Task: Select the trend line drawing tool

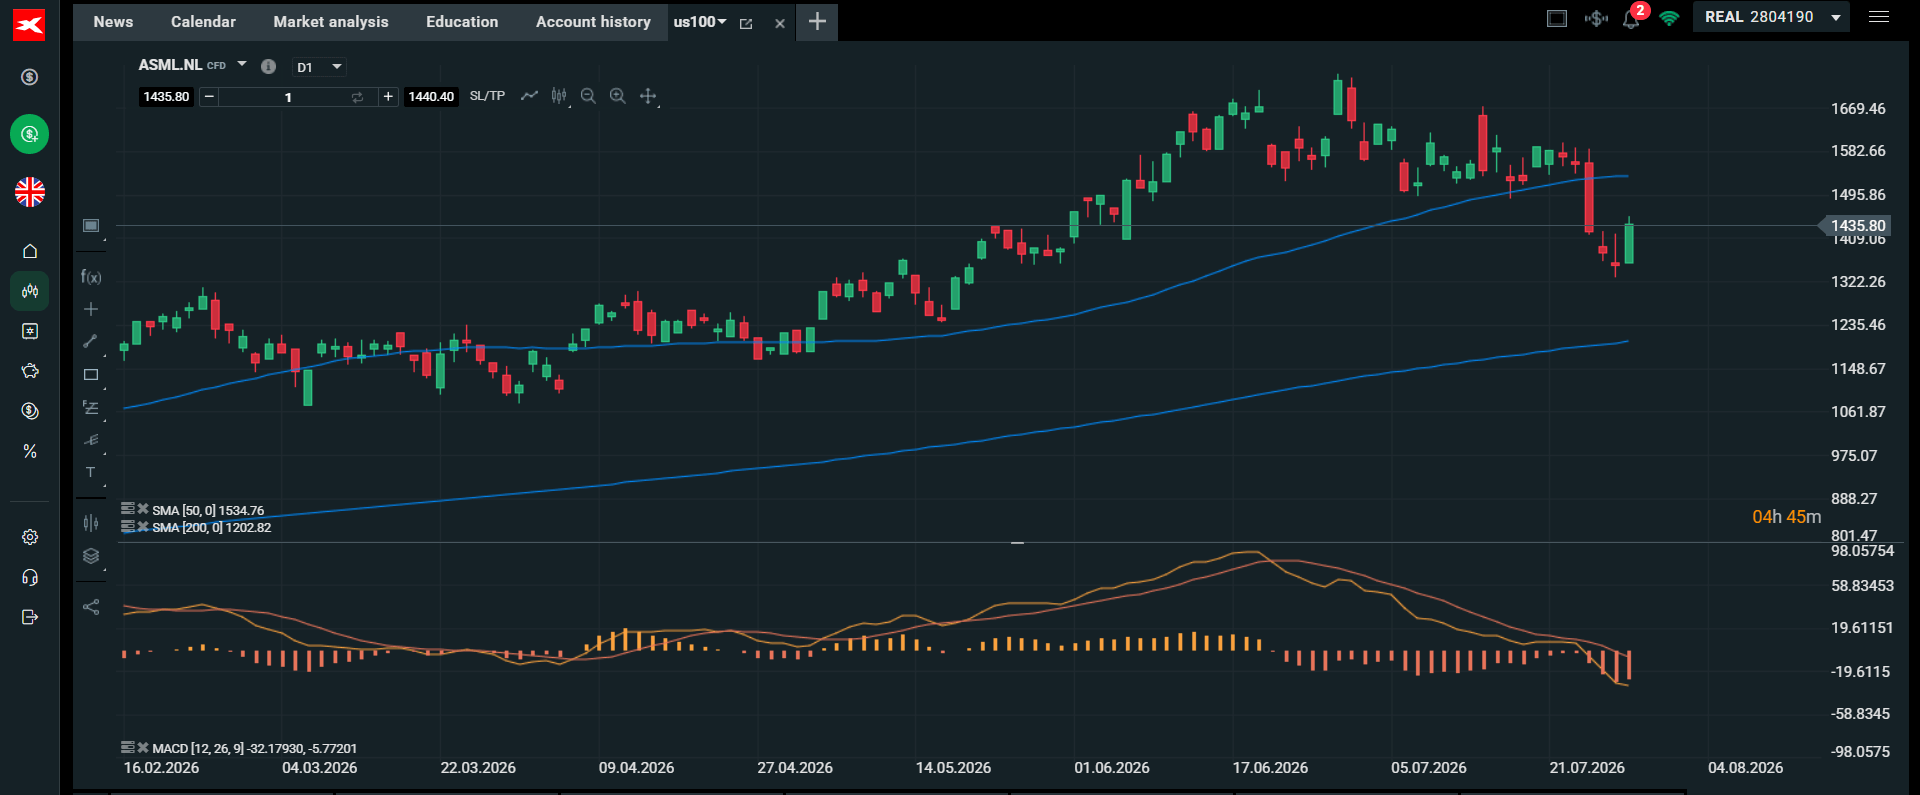Action: point(90,341)
